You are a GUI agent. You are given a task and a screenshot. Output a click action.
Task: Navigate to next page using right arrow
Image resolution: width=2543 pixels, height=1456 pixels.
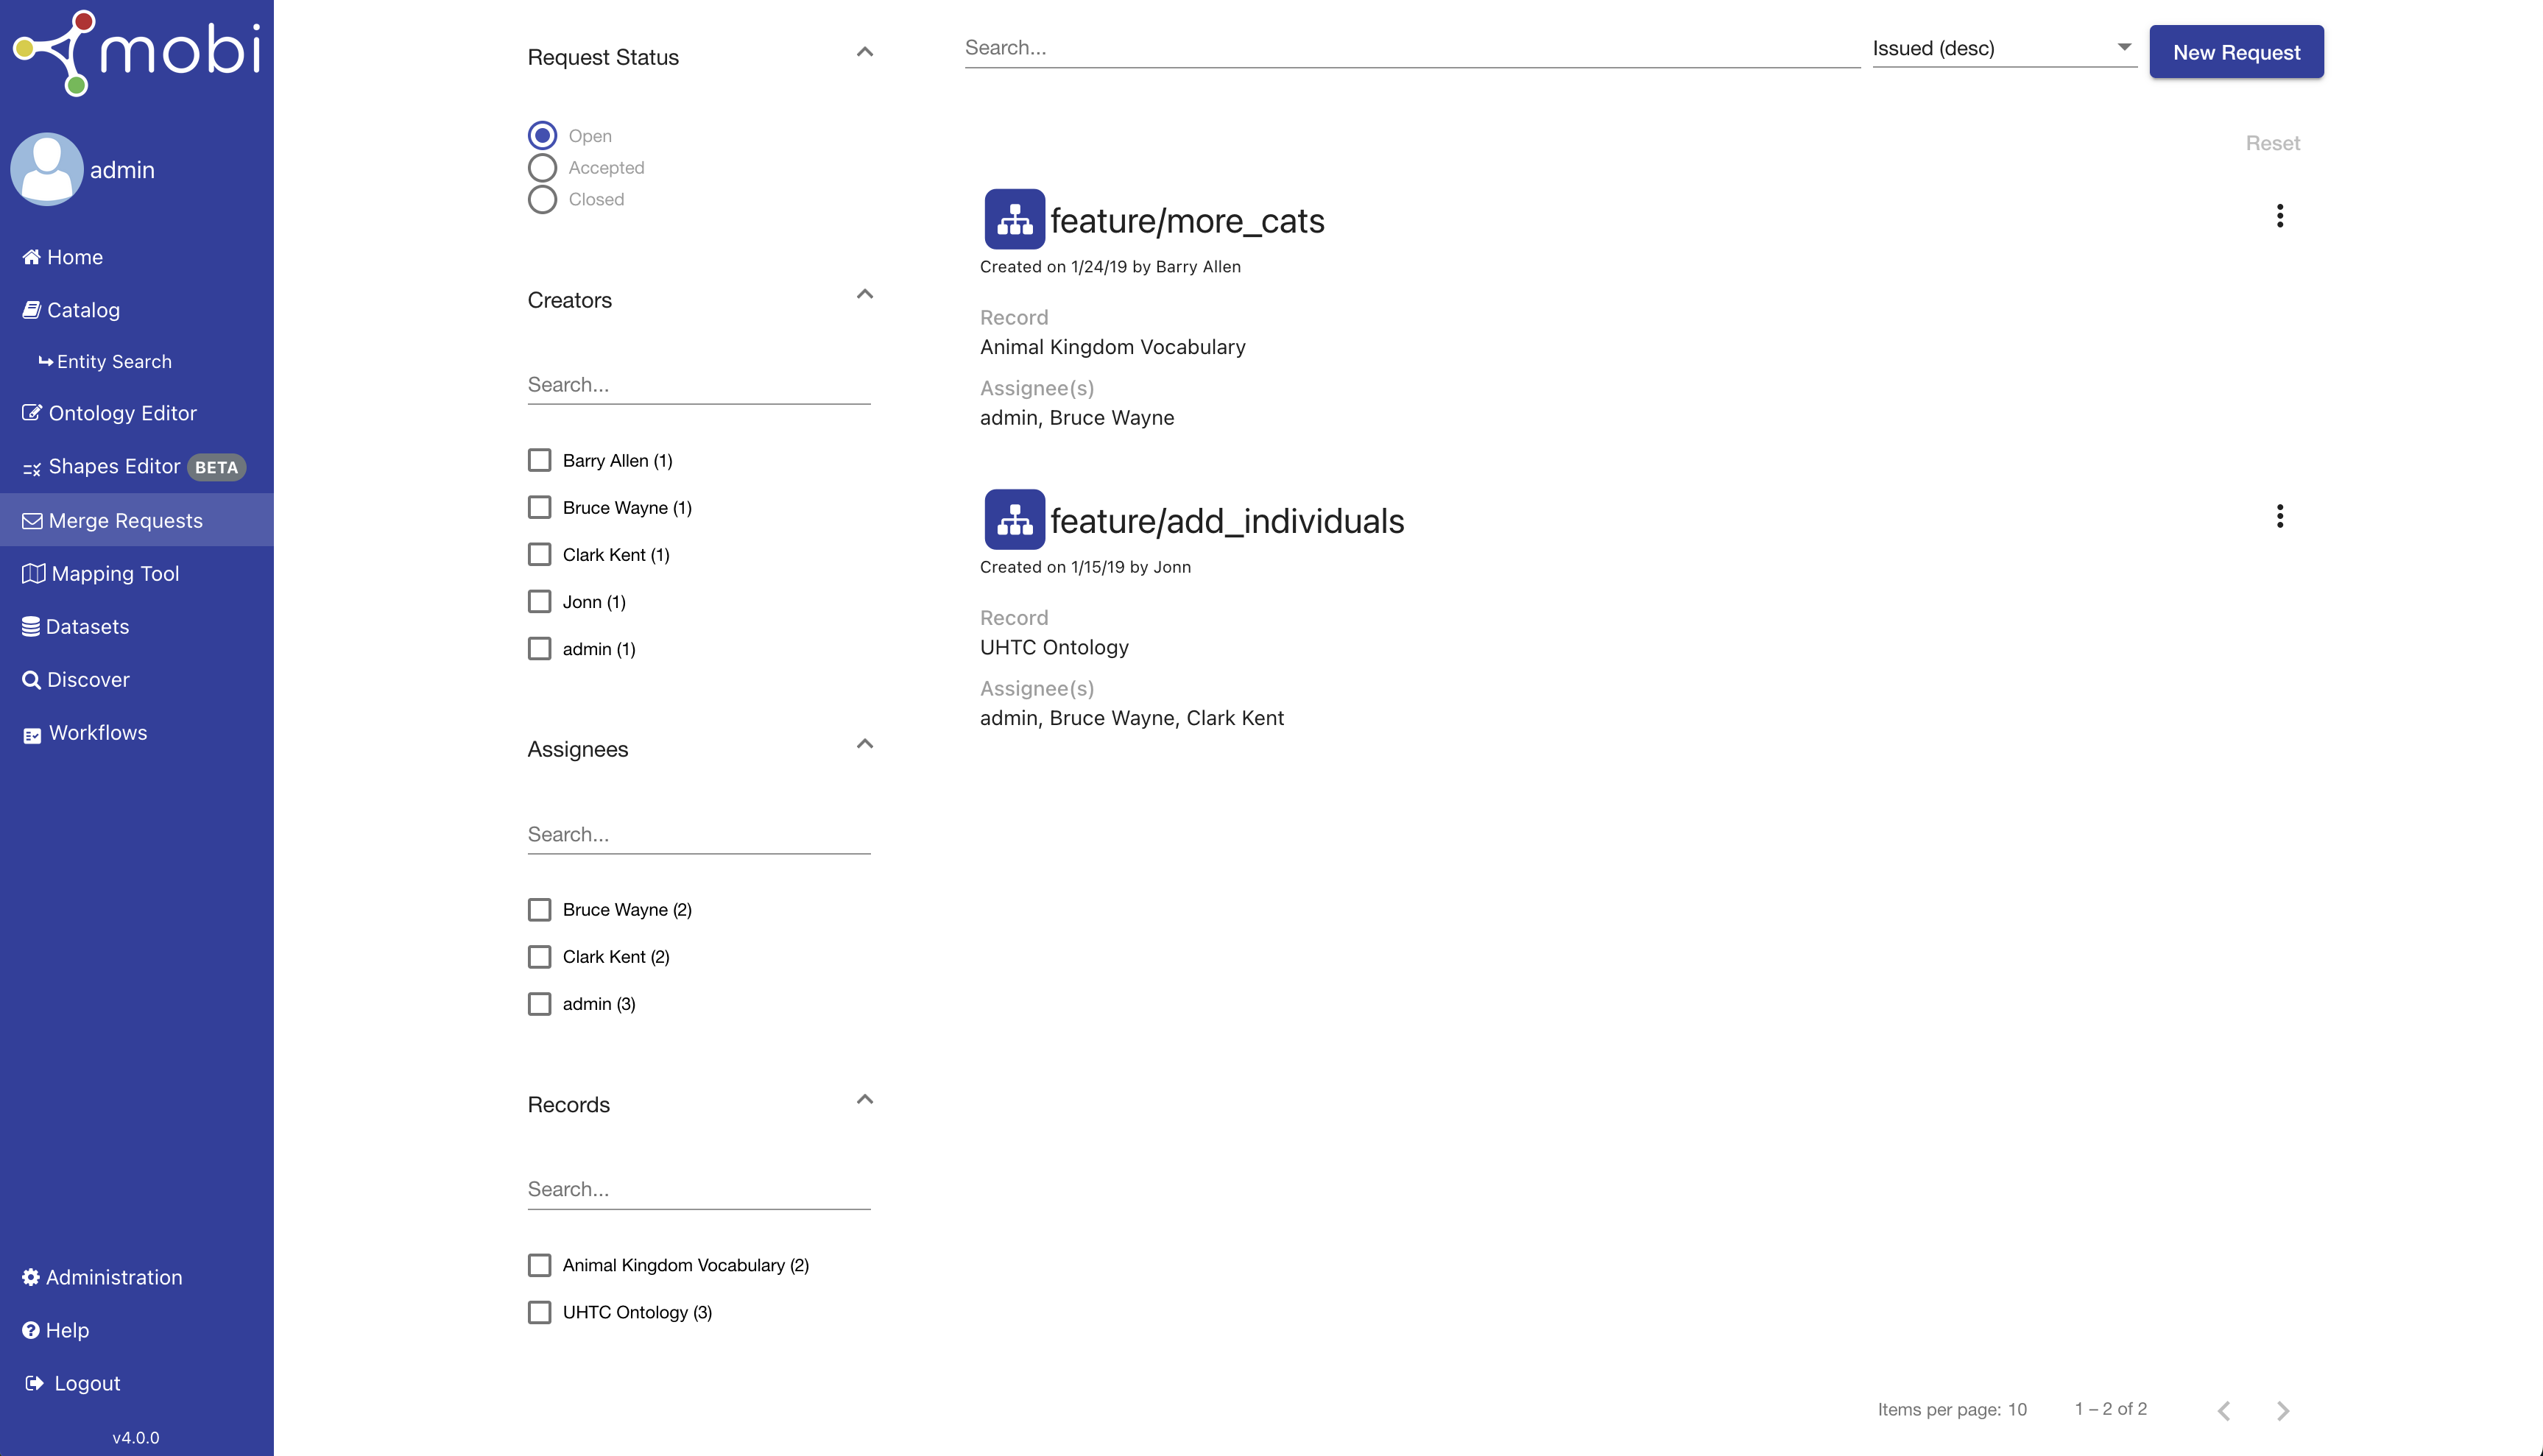point(2283,1409)
